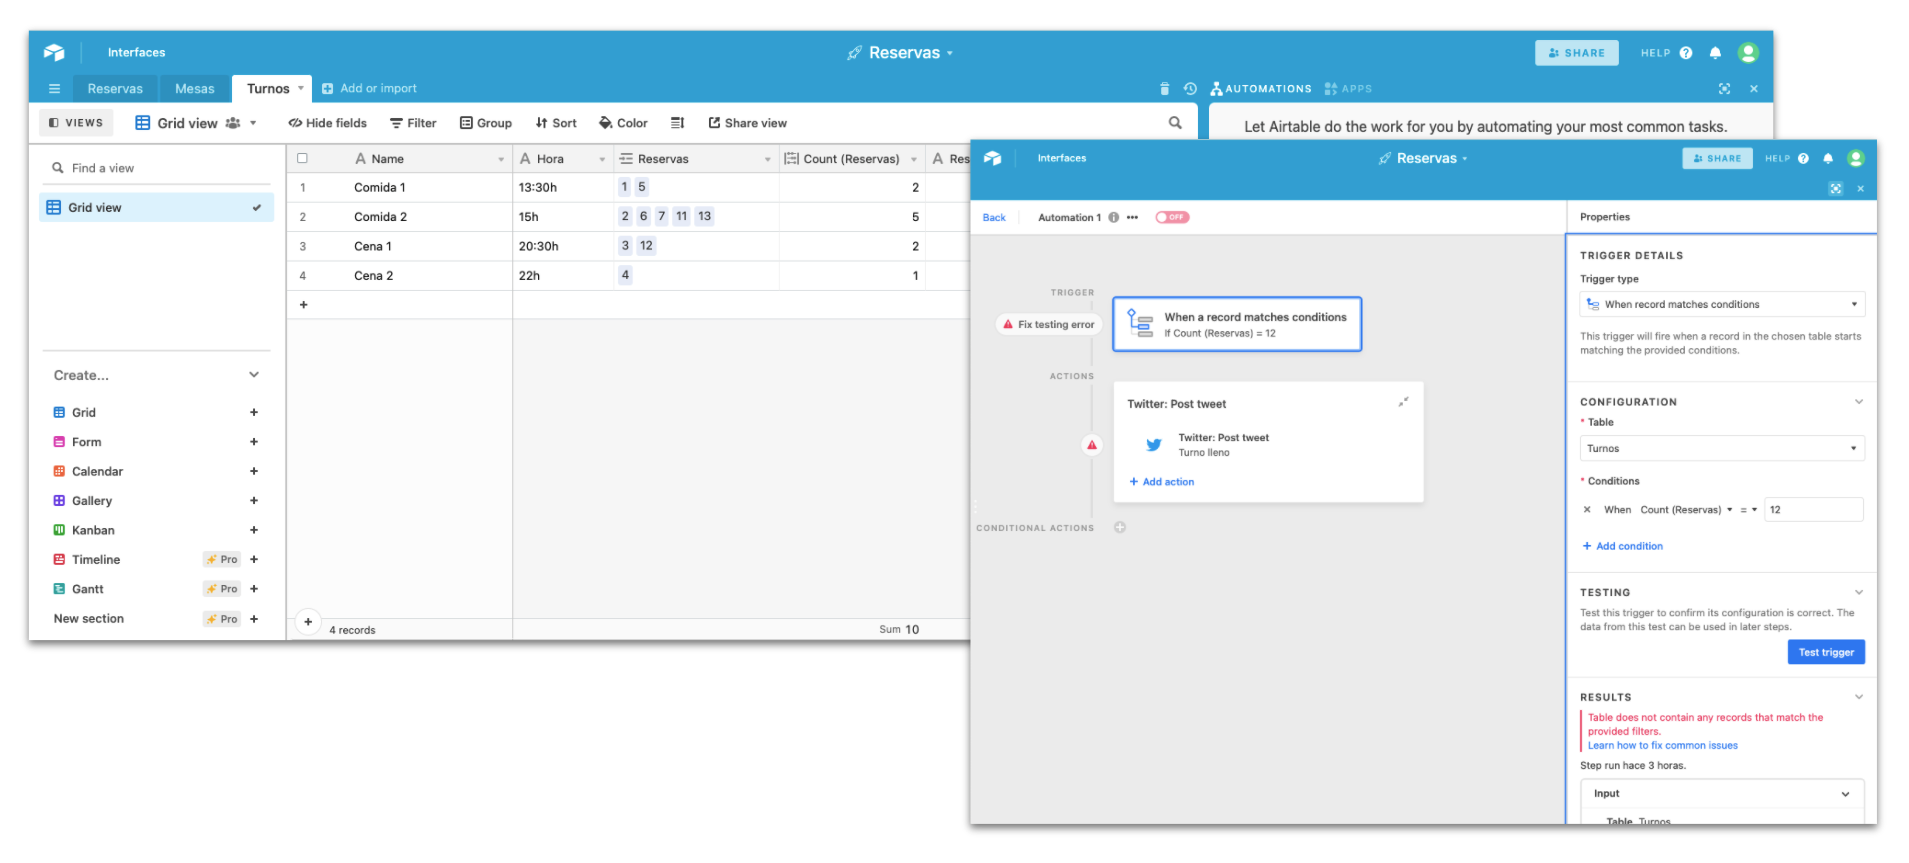The width and height of the screenshot is (1909, 863).
Task: Check the select-all checkbox in grid header
Action: (x=302, y=159)
